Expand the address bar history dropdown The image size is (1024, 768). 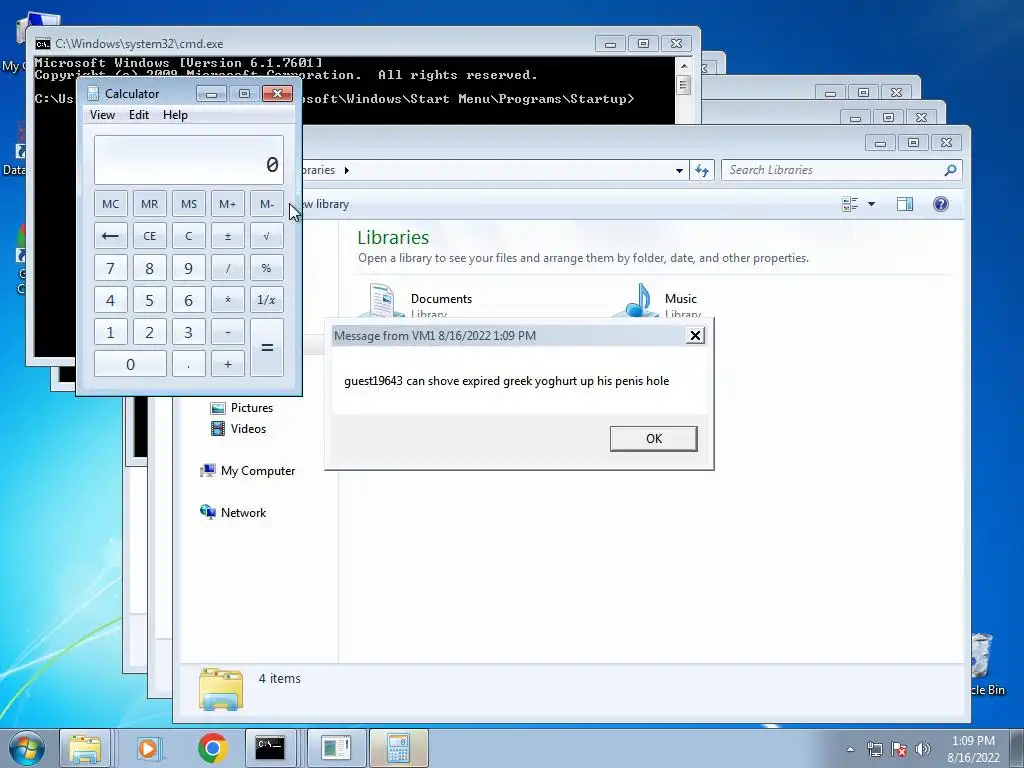pos(679,170)
